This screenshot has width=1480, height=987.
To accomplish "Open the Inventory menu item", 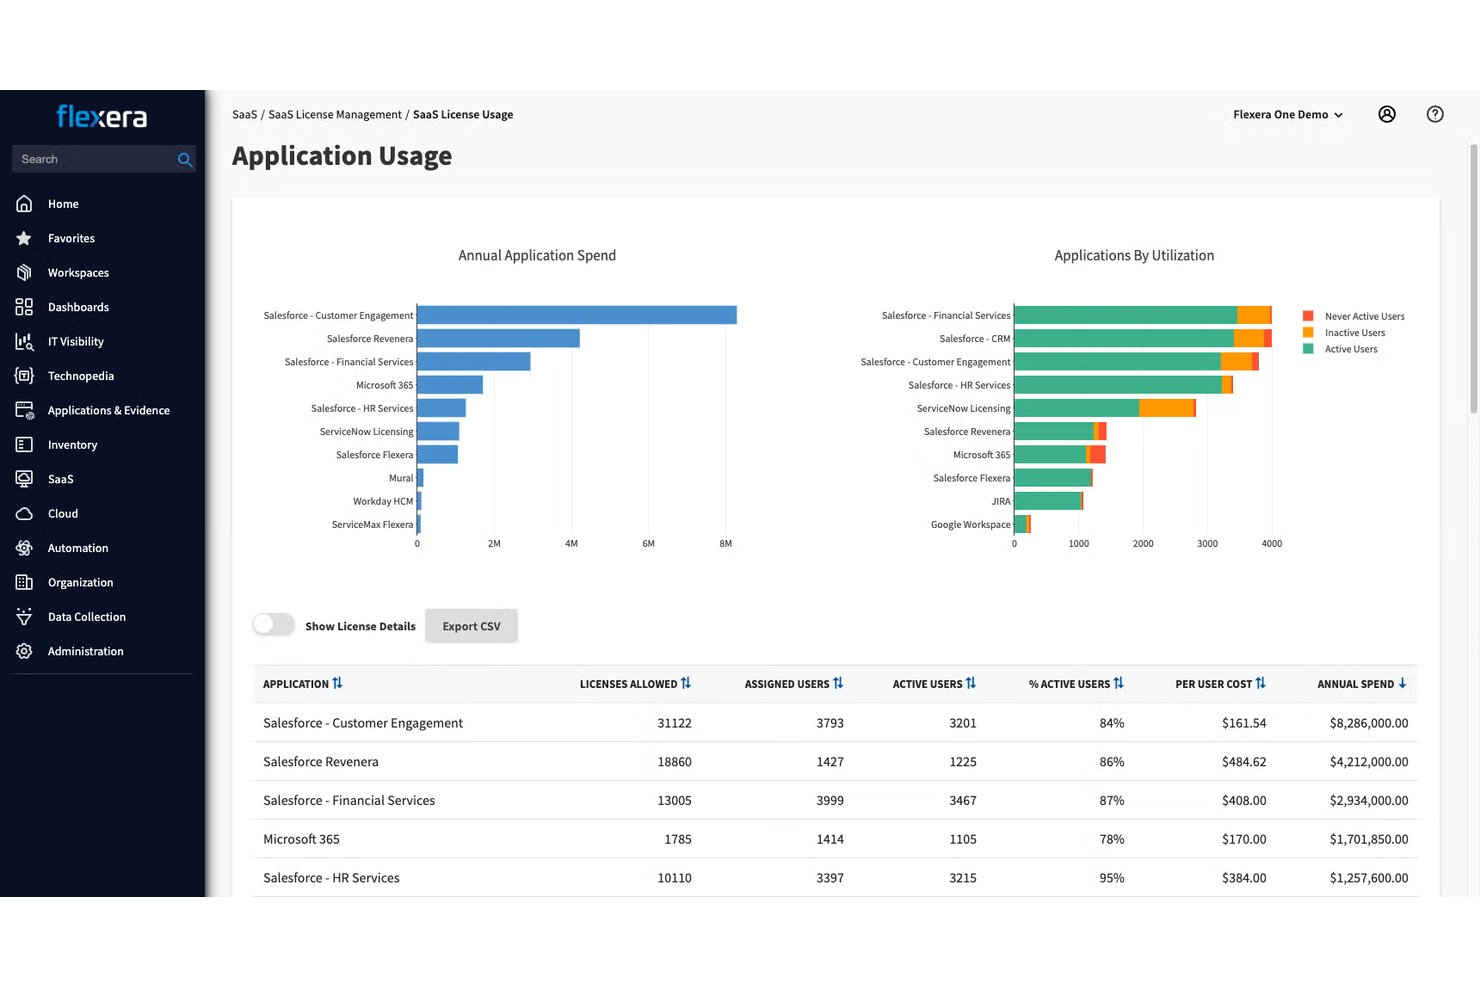I will (72, 444).
